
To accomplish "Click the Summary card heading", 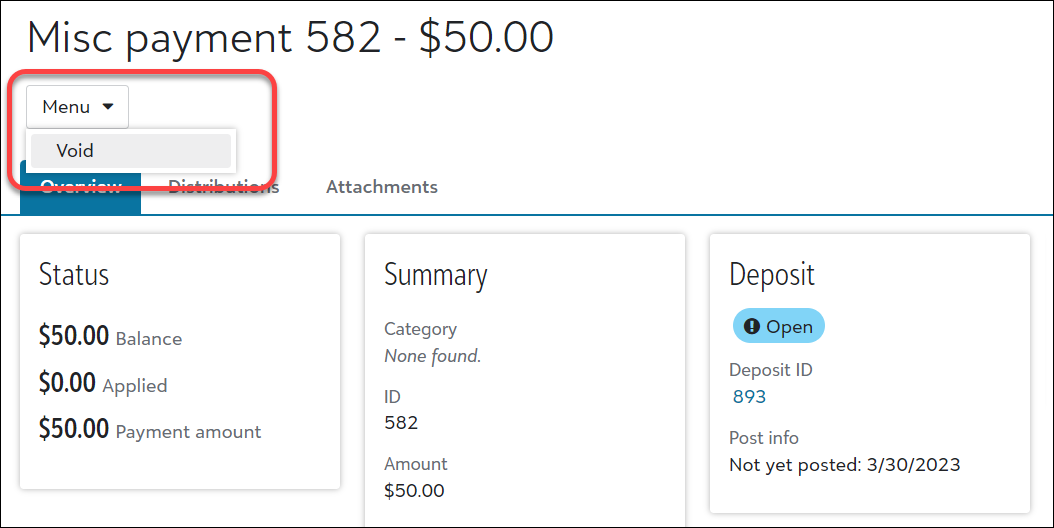I will (x=436, y=275).
